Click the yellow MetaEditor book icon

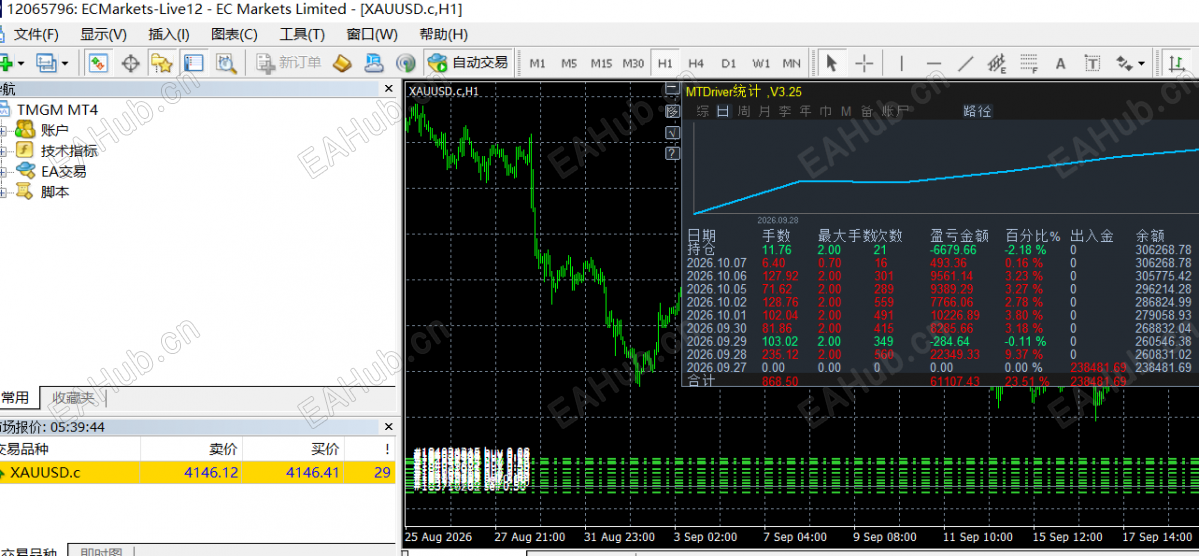pyautogui.click(x=342, y=63)
